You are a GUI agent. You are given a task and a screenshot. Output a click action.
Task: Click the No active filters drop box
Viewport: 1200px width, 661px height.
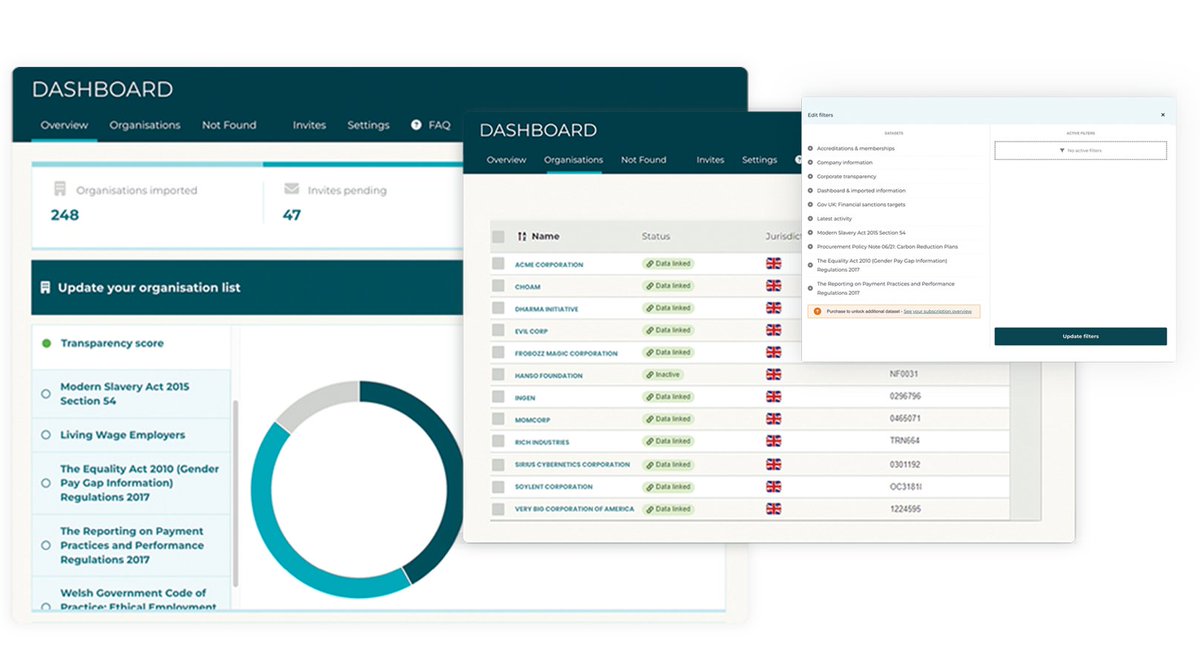(1080, 150)
